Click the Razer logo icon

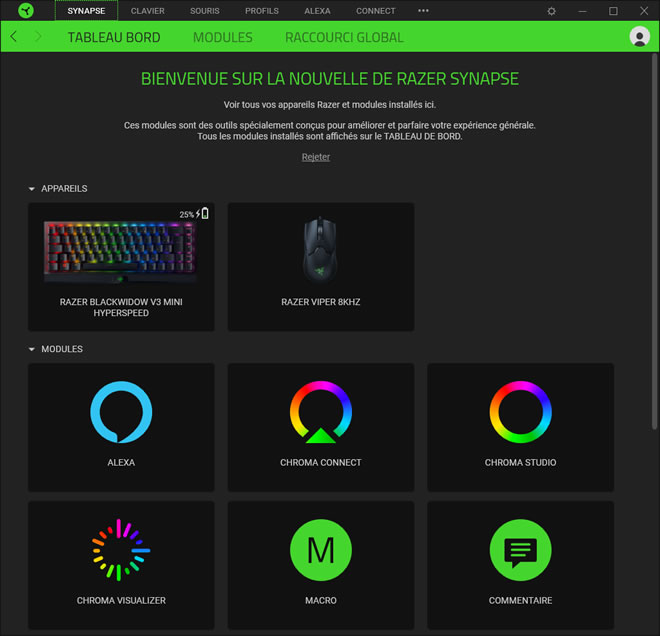[26, 11]
